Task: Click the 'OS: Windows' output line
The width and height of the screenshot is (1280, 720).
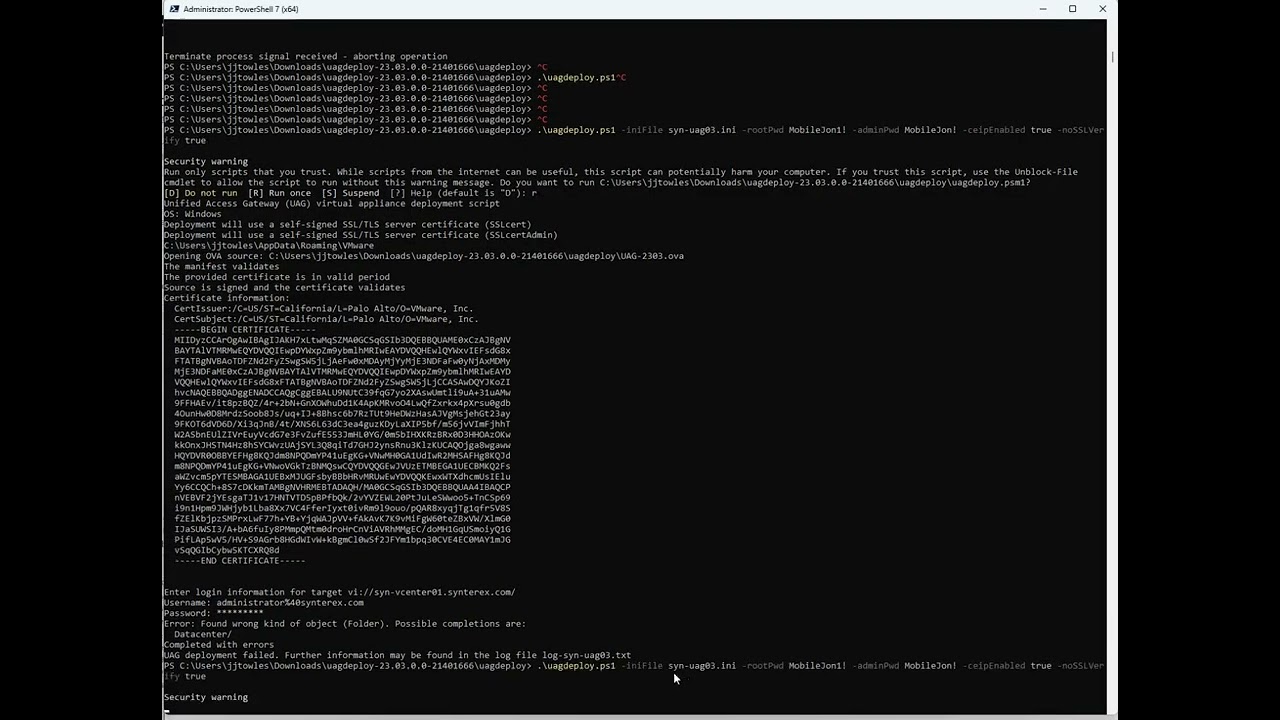Action: [x=193, y=214]
